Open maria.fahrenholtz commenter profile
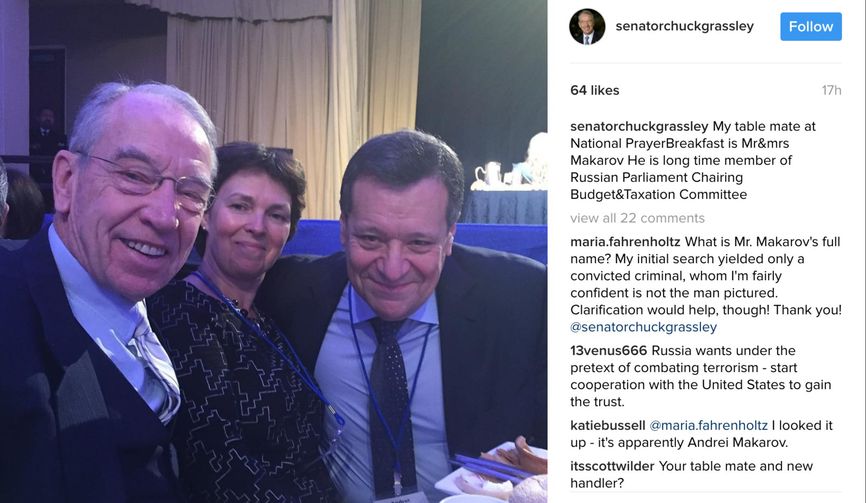The height and width of the screenshot is (503, 866). [x=625, y=242]
